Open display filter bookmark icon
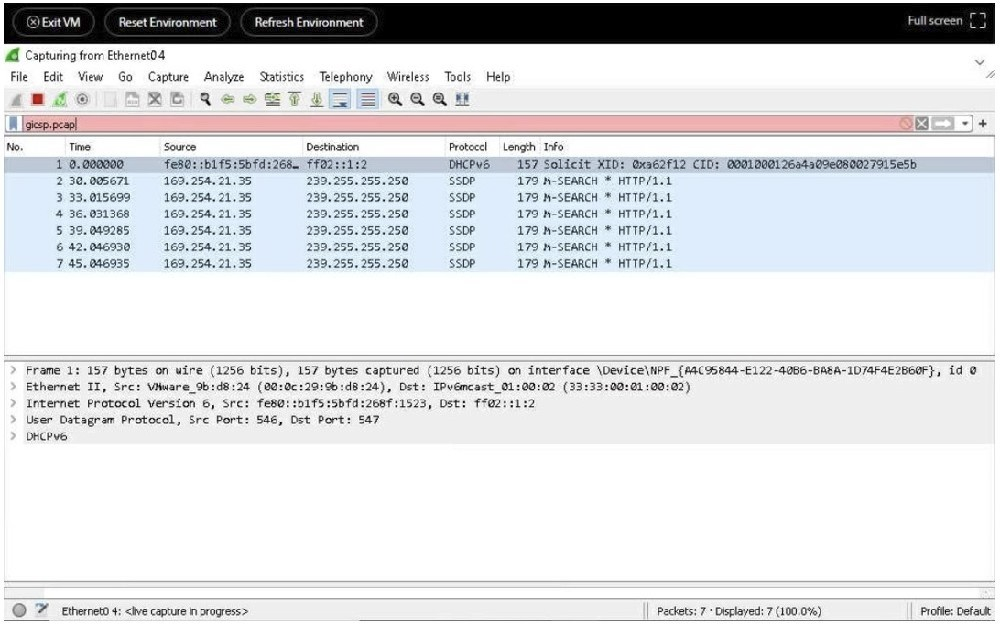The width and height of the screenshot is (1000, 625). tap(13, 124)
